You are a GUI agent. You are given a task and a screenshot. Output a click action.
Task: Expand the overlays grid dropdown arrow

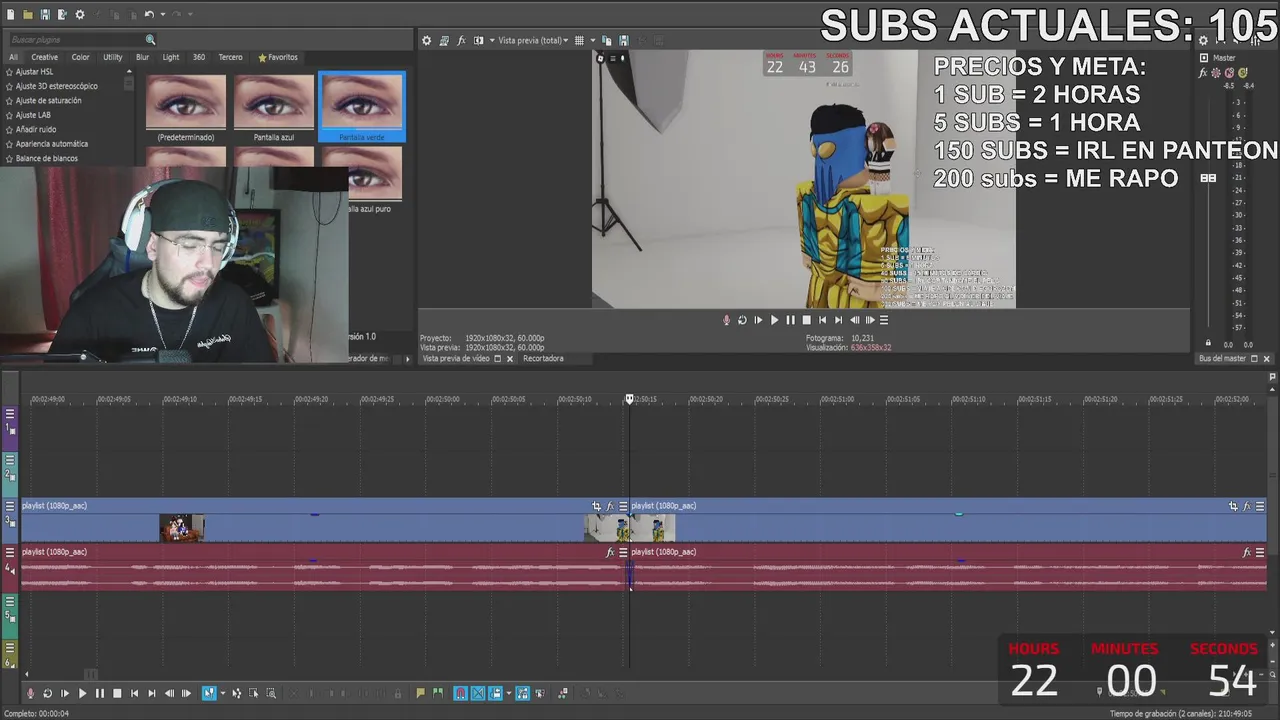pyautogui.click(x=593, y=40)
